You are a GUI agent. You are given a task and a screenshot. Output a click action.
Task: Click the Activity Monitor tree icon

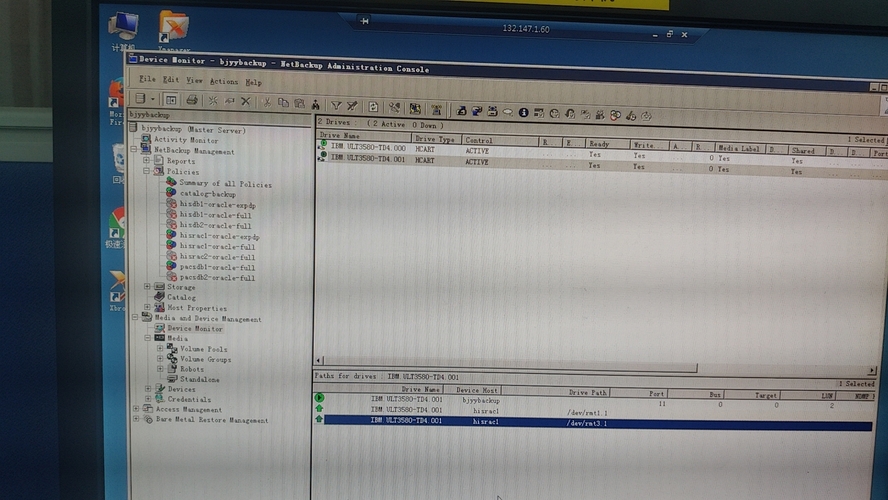pyautogui.click(x=146, y=139)
